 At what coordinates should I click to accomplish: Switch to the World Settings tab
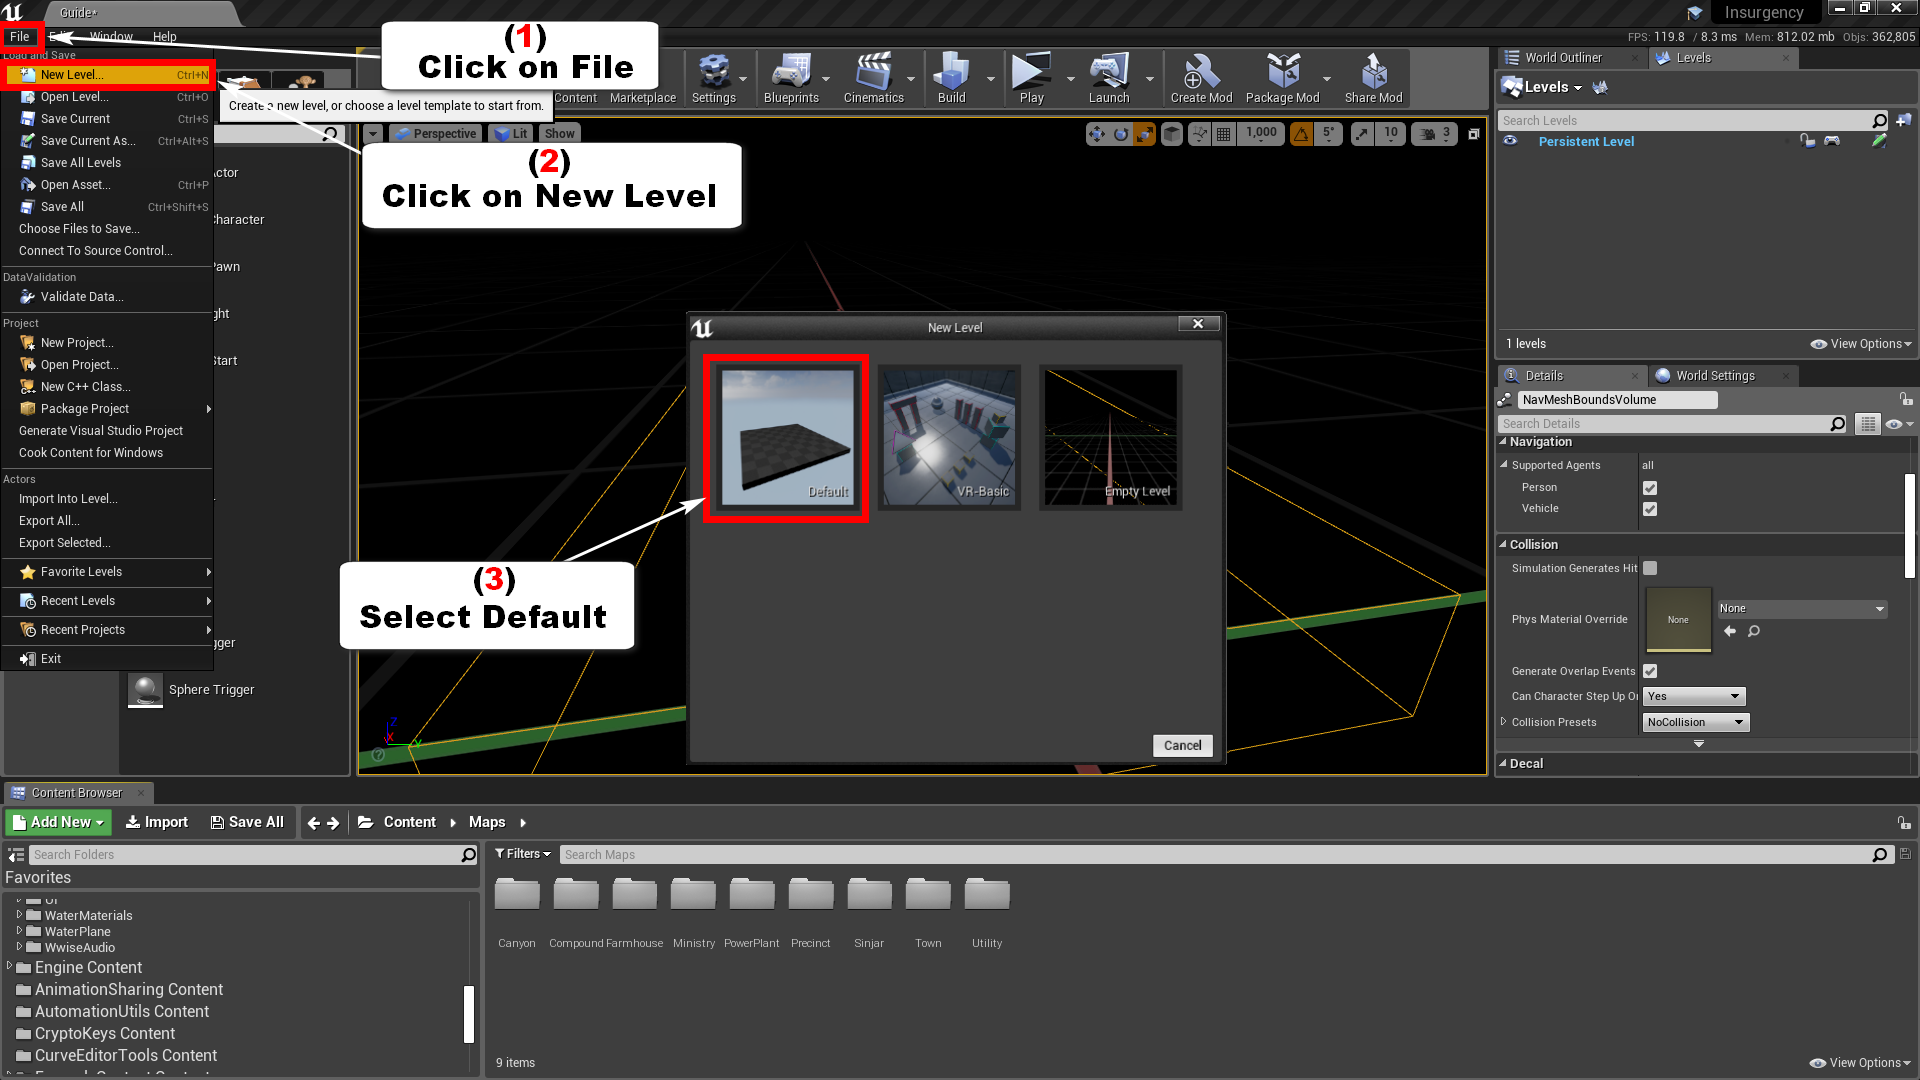click(1715, 376)
